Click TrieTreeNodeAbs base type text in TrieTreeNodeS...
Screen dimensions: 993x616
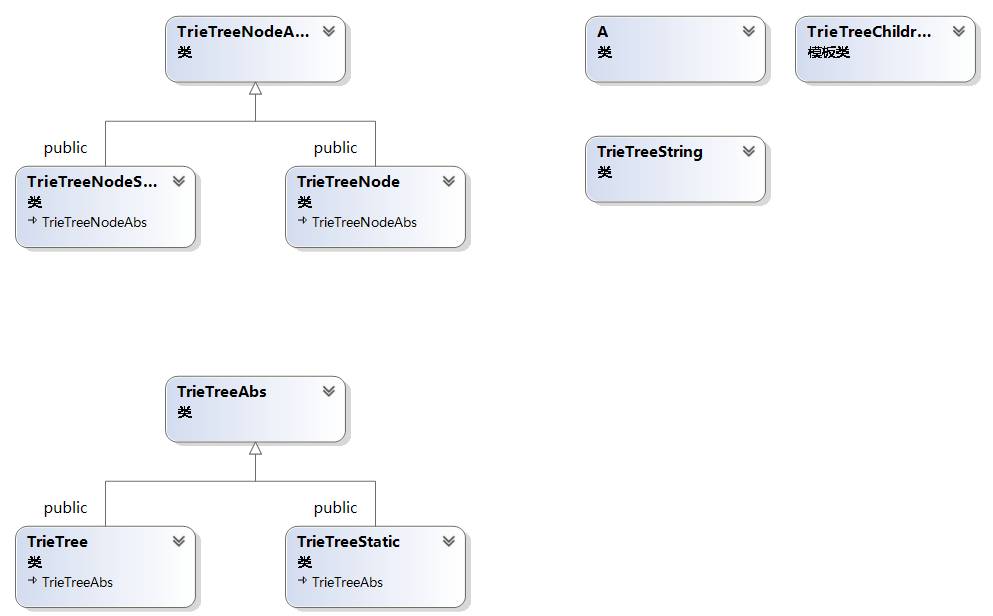click(x=94, y=222)
